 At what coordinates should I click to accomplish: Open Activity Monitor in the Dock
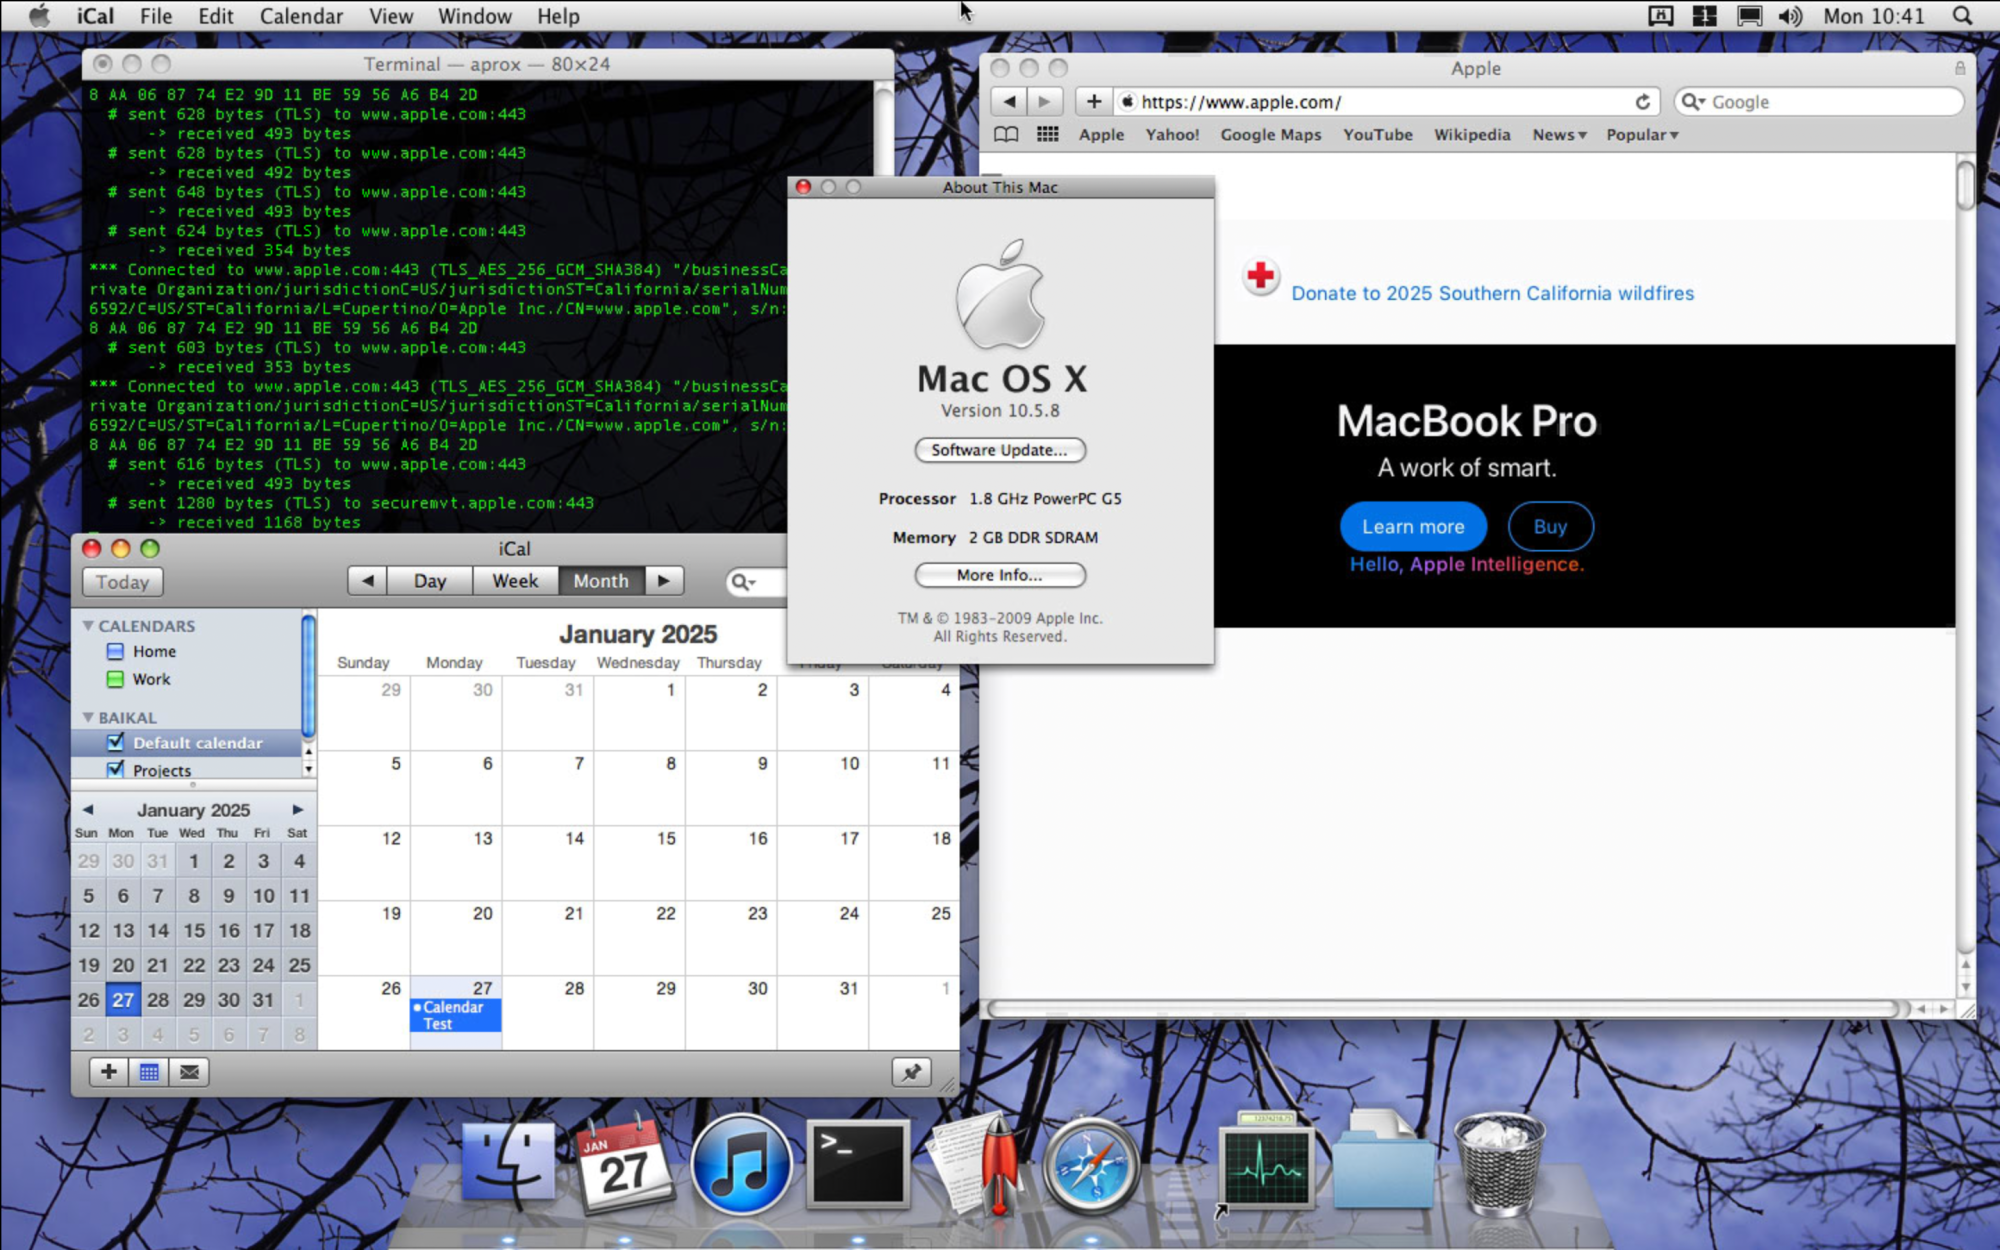[1266, 1165]
